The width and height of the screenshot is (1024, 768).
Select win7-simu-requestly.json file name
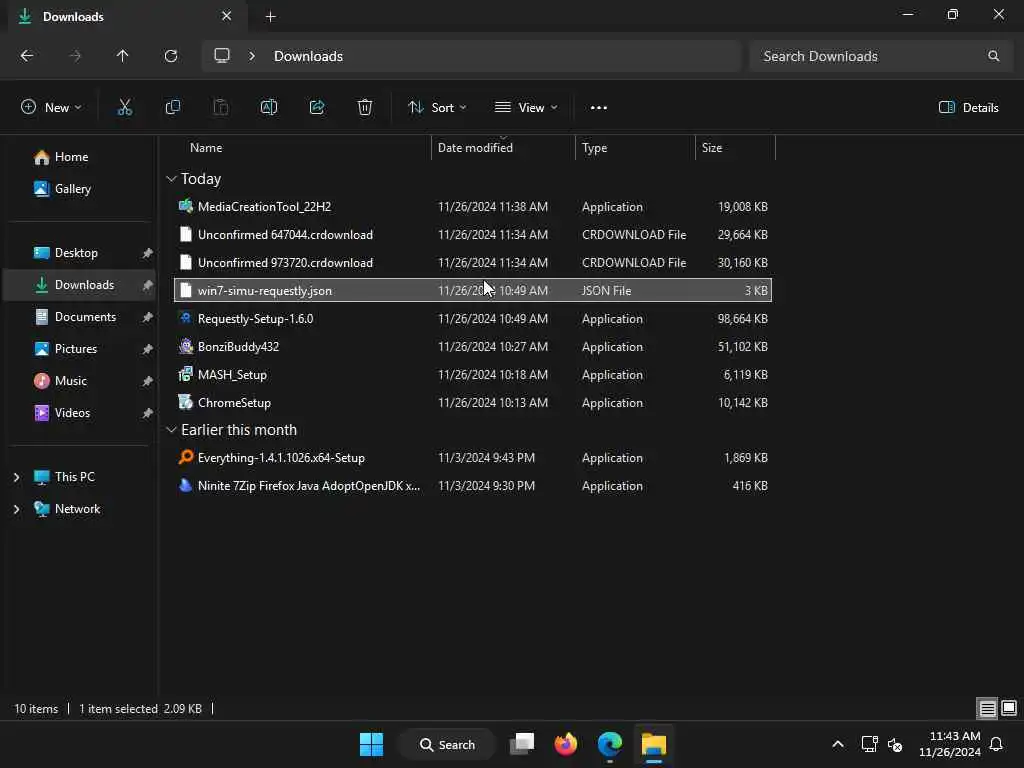[x=264, y=291]
